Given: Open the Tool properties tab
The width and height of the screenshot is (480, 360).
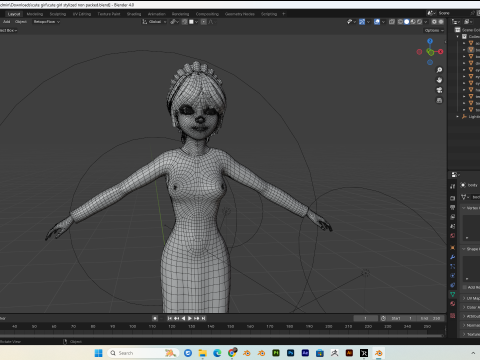Looking at the screenshot, I should [x=452, y=187].
